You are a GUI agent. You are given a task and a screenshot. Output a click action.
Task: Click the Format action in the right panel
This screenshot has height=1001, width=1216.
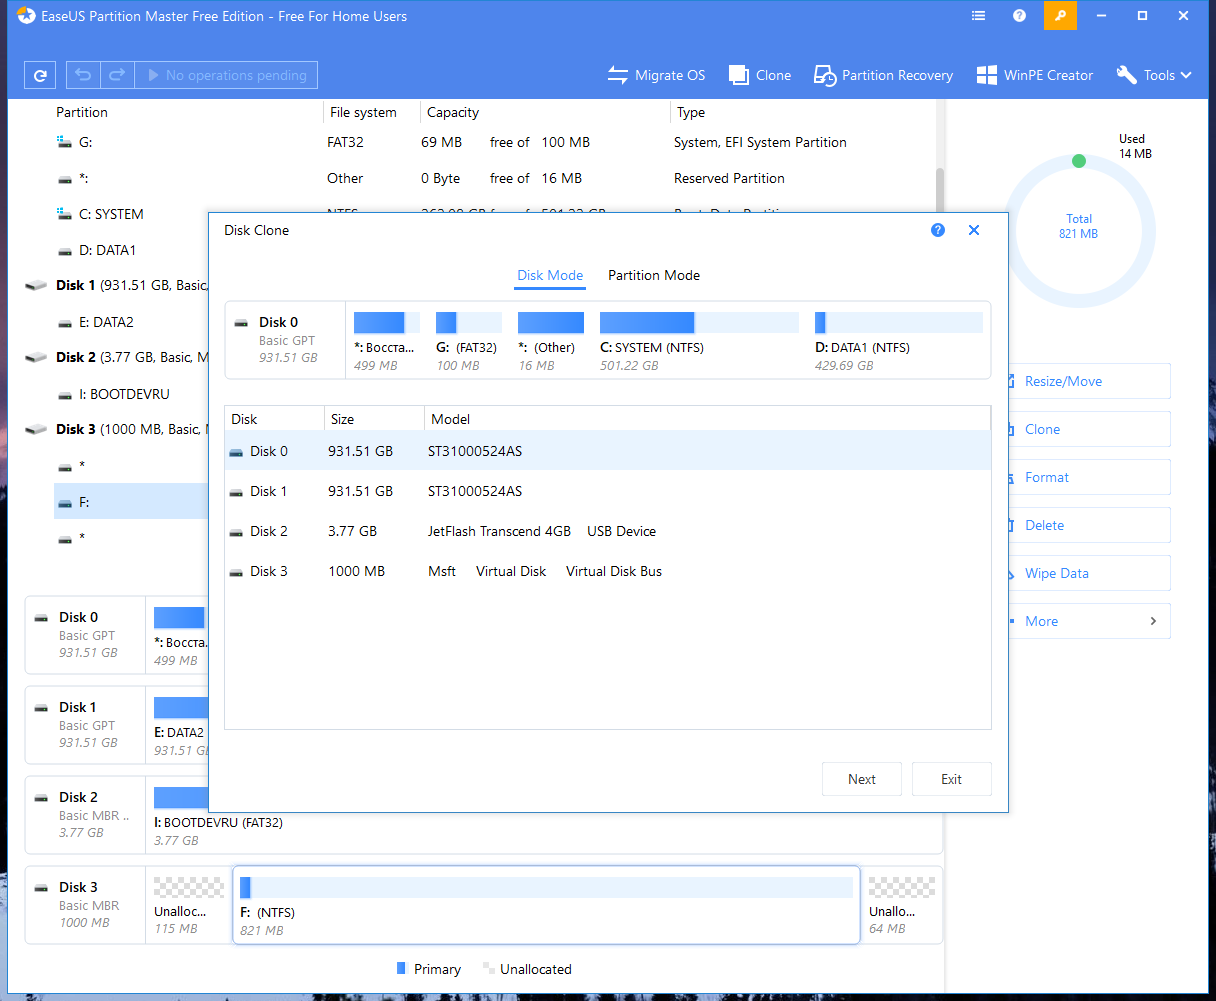1088,477
